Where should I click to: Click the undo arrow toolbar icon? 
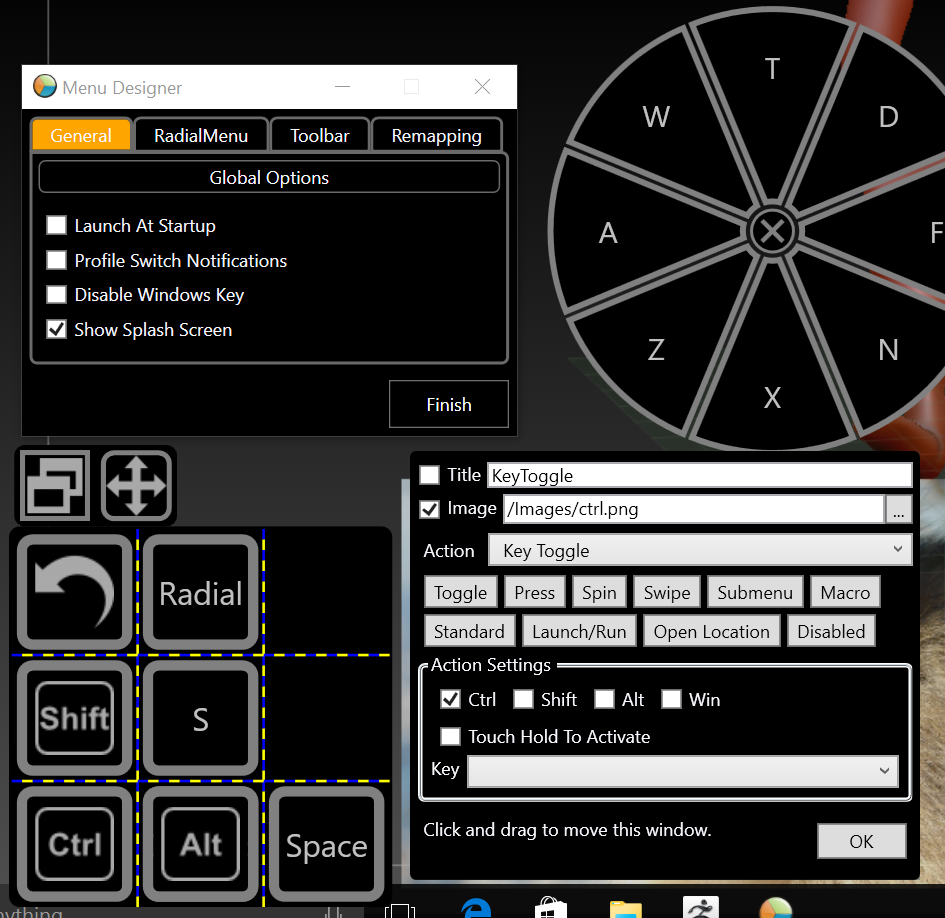pyautogui.click(x=73, y=592)
